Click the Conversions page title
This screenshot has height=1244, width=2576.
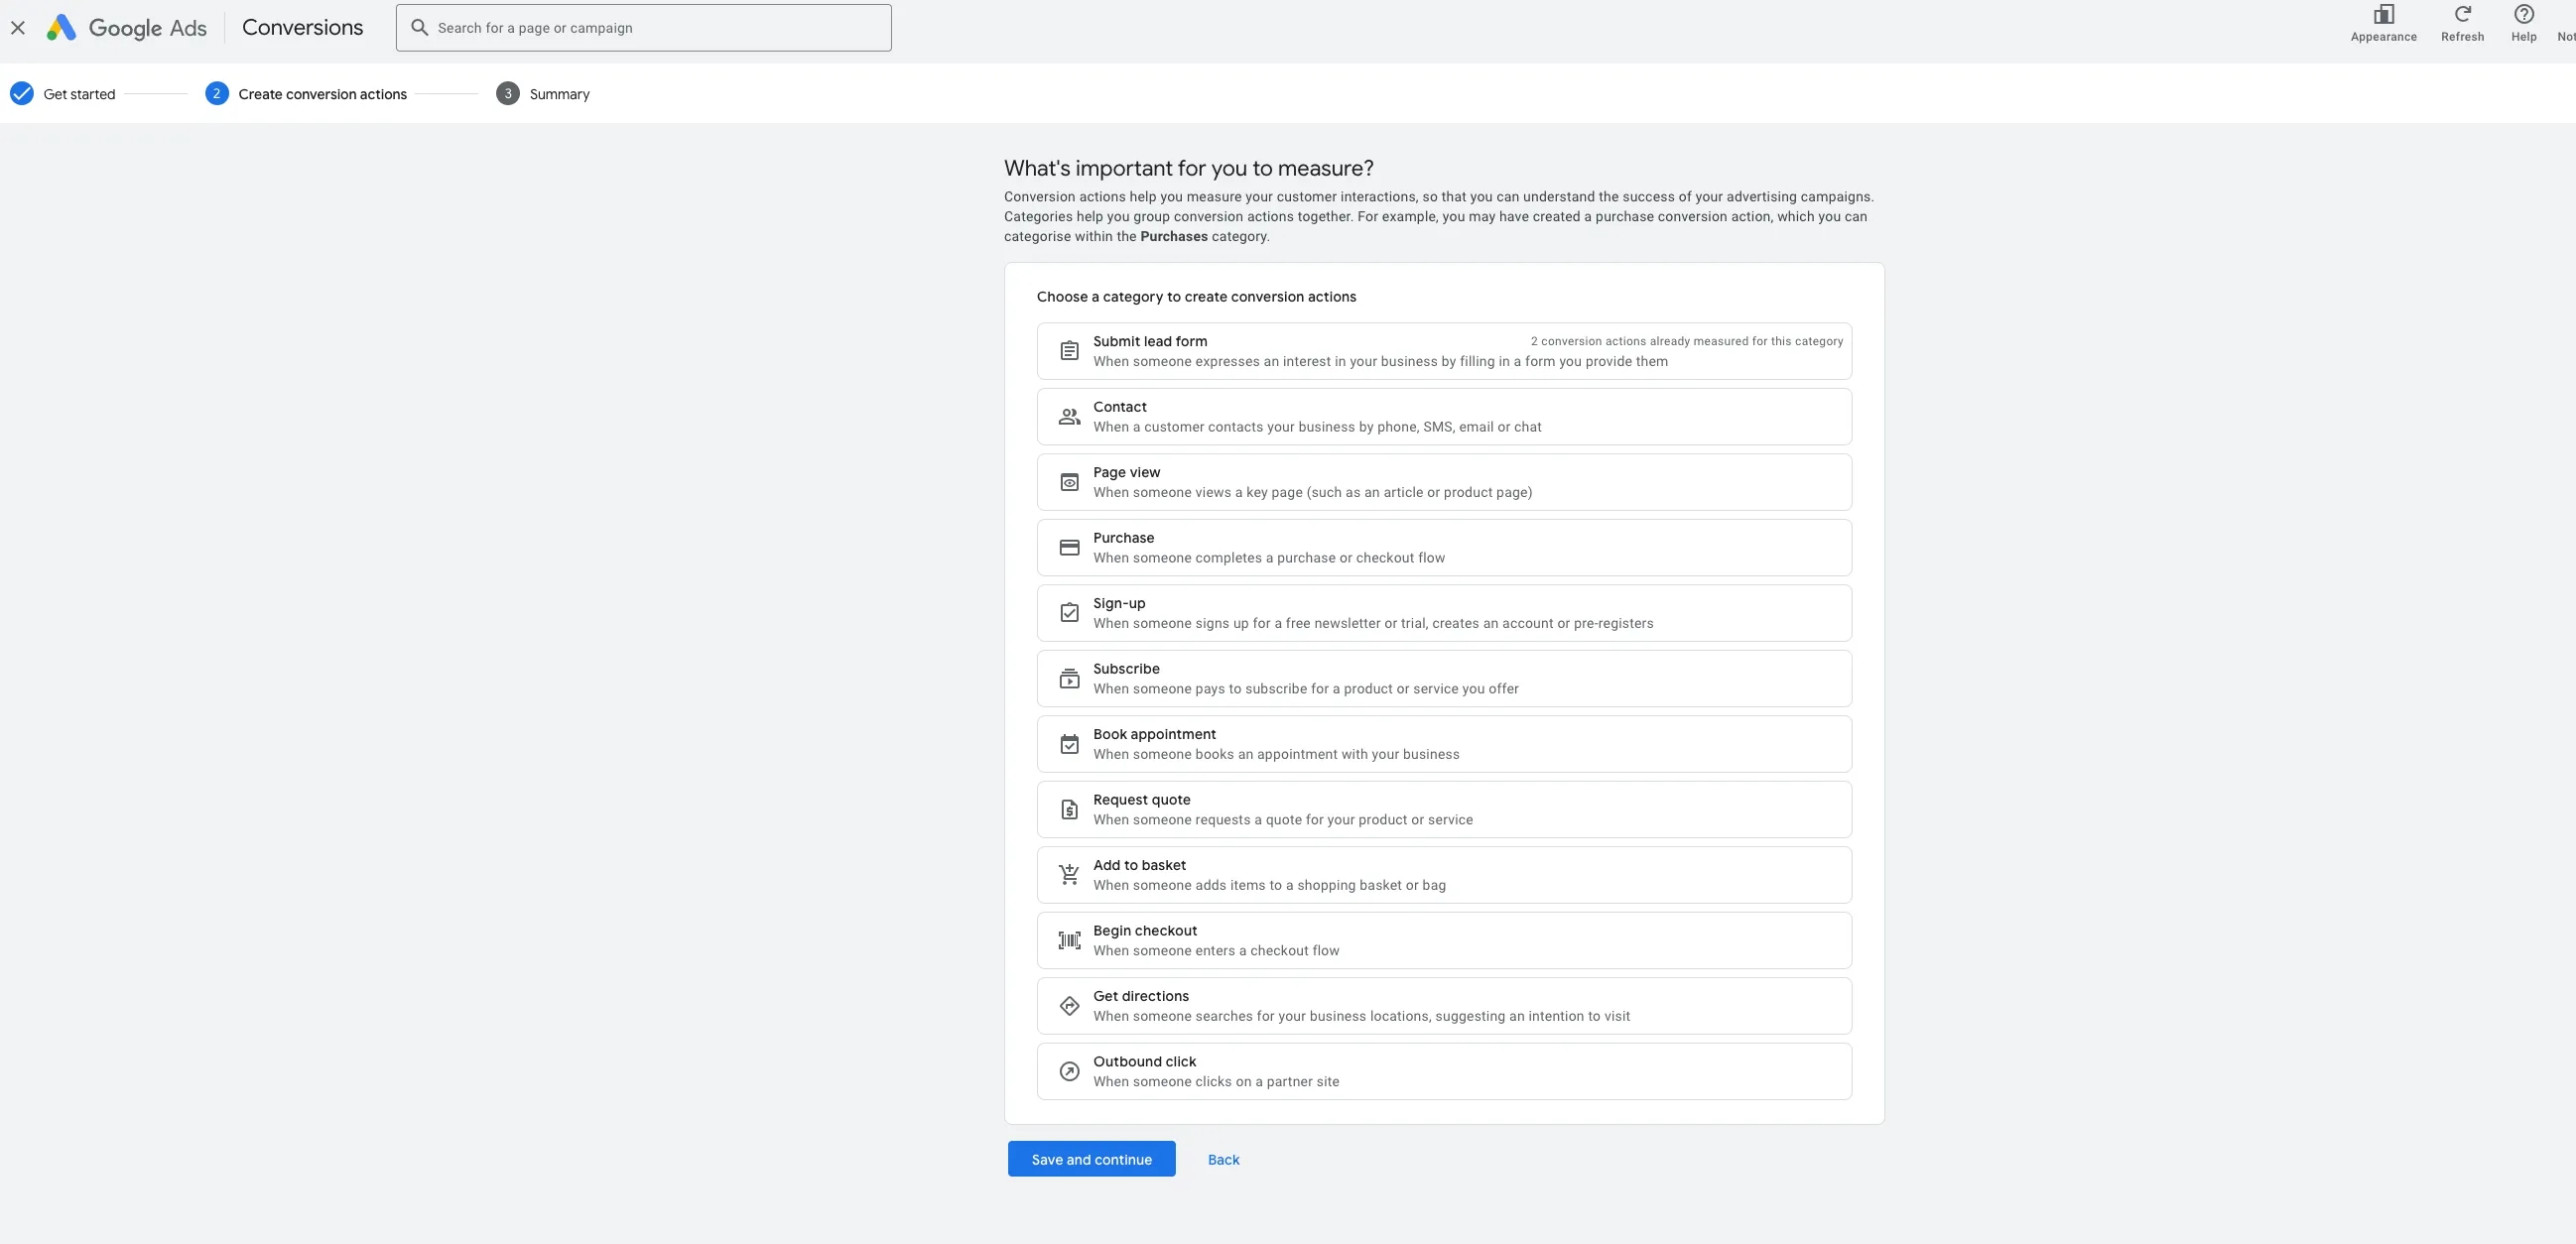point(302,28)
